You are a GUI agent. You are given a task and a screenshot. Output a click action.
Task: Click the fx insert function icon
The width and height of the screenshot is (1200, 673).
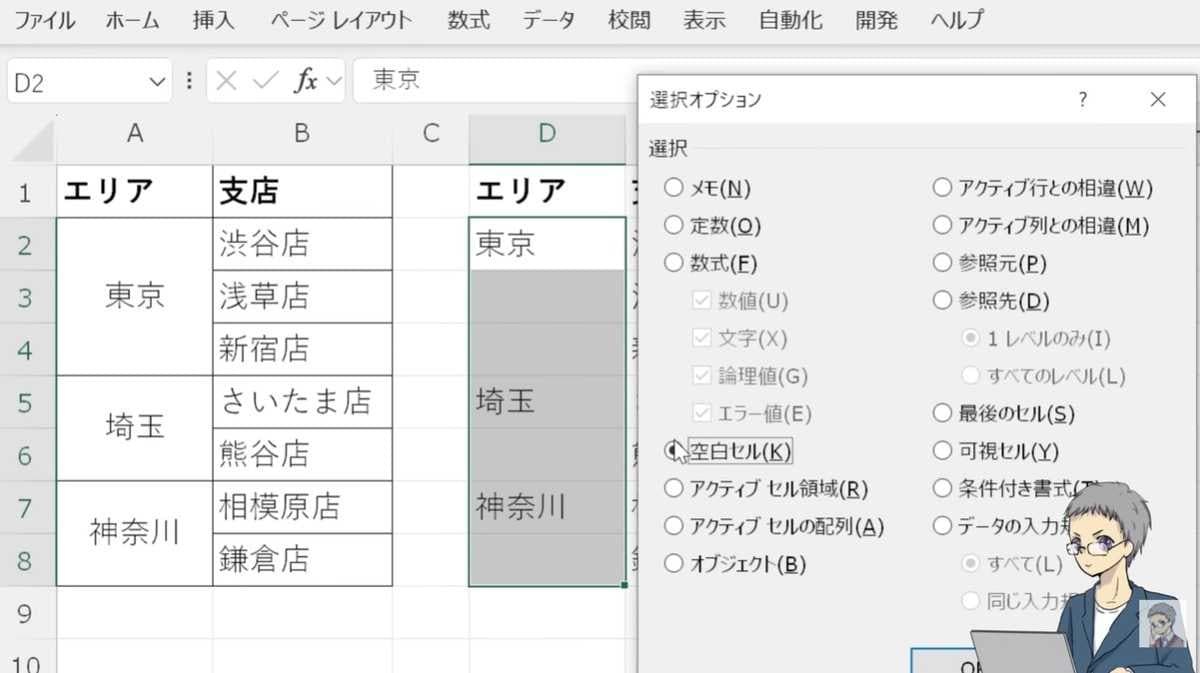click(305, 81)
